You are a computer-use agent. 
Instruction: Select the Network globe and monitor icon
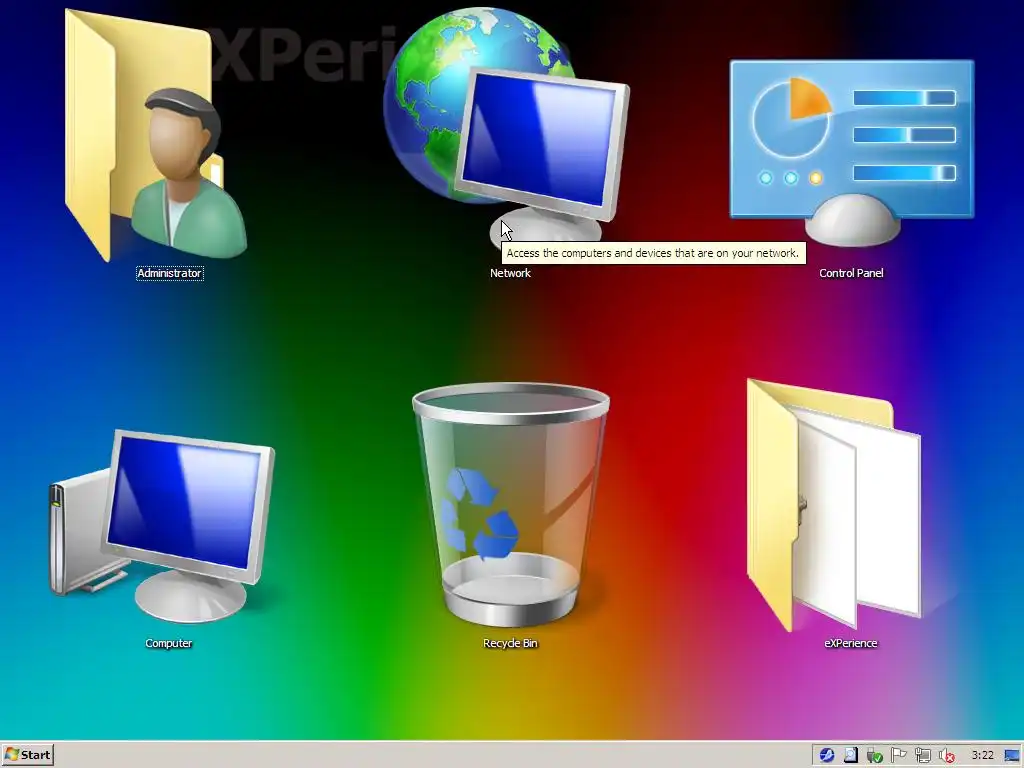pos(506,127)
